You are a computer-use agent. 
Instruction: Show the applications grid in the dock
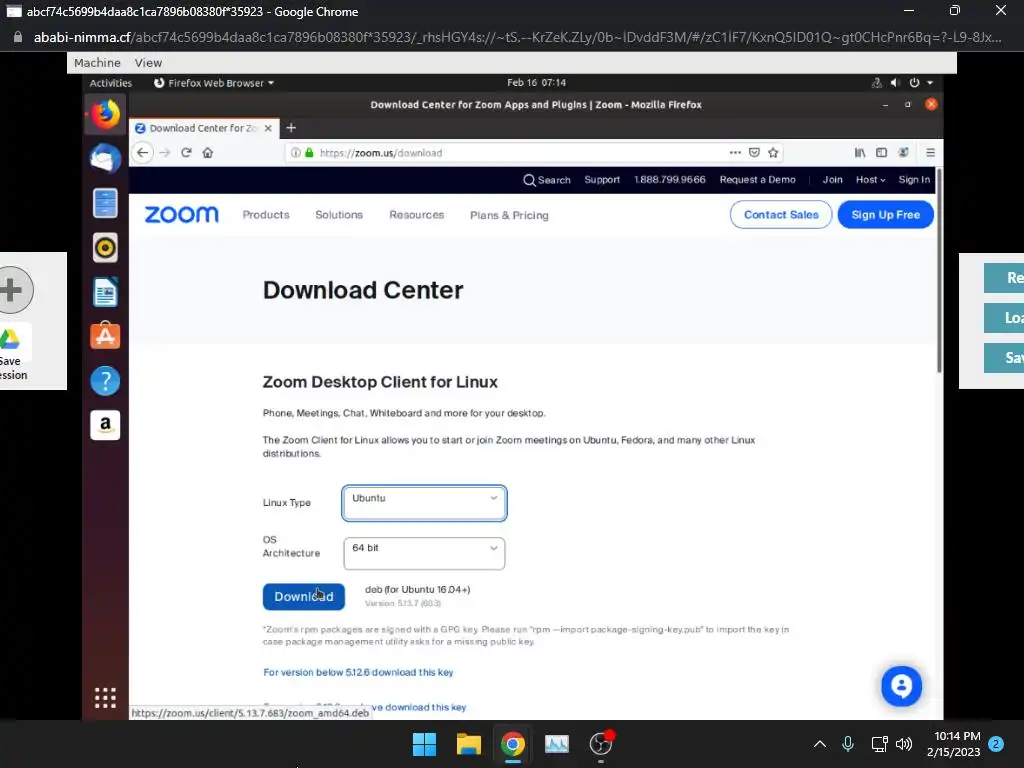[105, 697]
